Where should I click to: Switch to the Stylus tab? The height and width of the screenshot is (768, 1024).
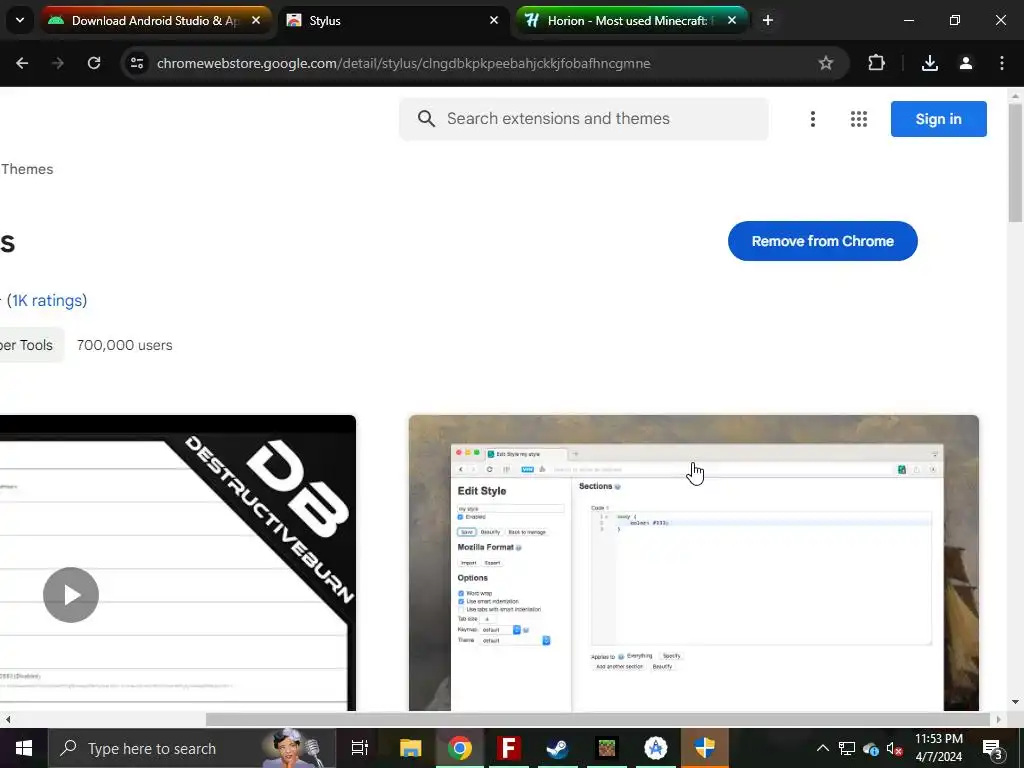[x=394, y=21]
